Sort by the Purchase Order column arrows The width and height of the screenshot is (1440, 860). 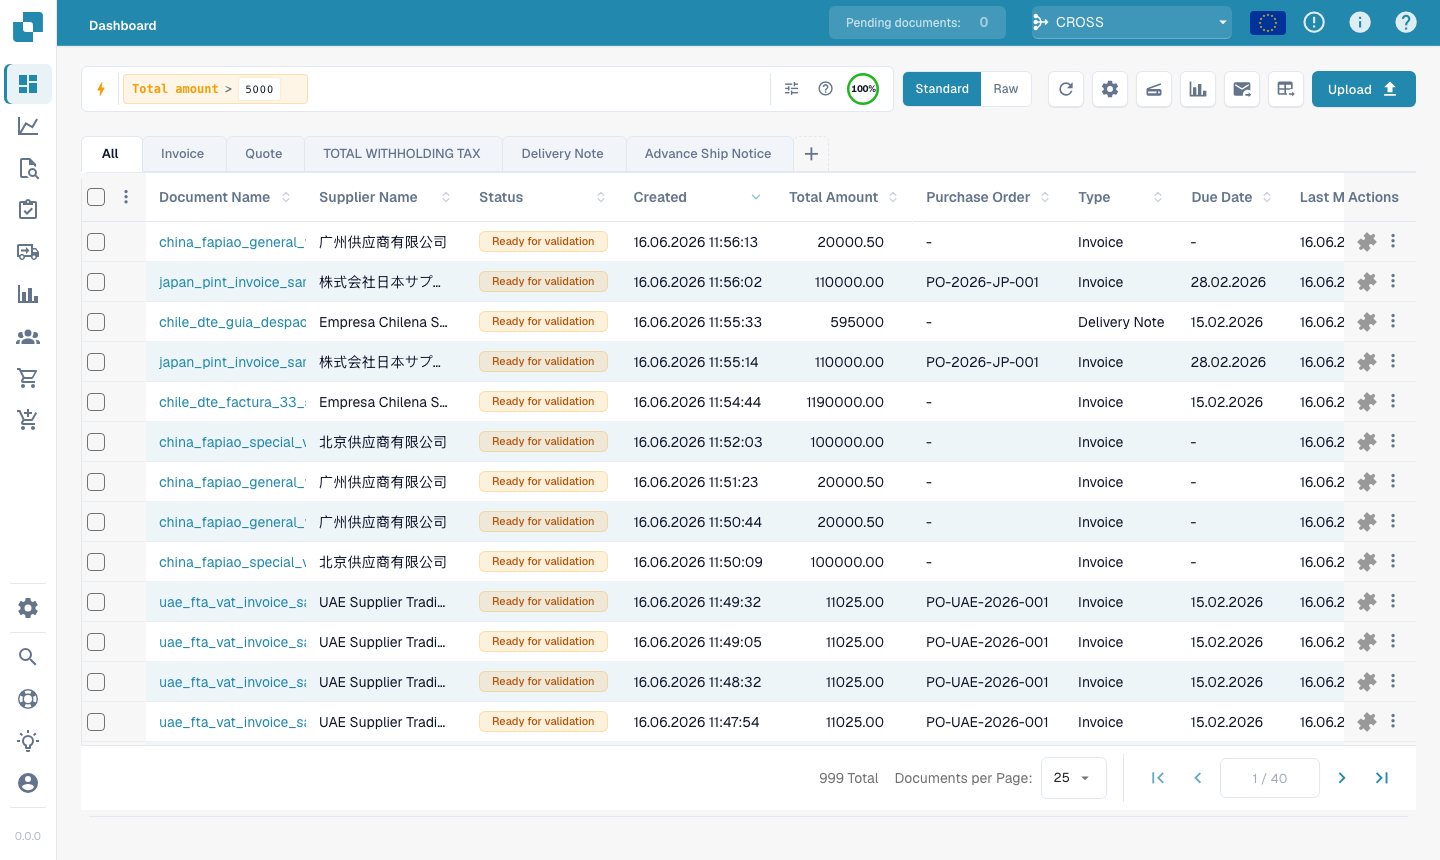click(1045, 197)
